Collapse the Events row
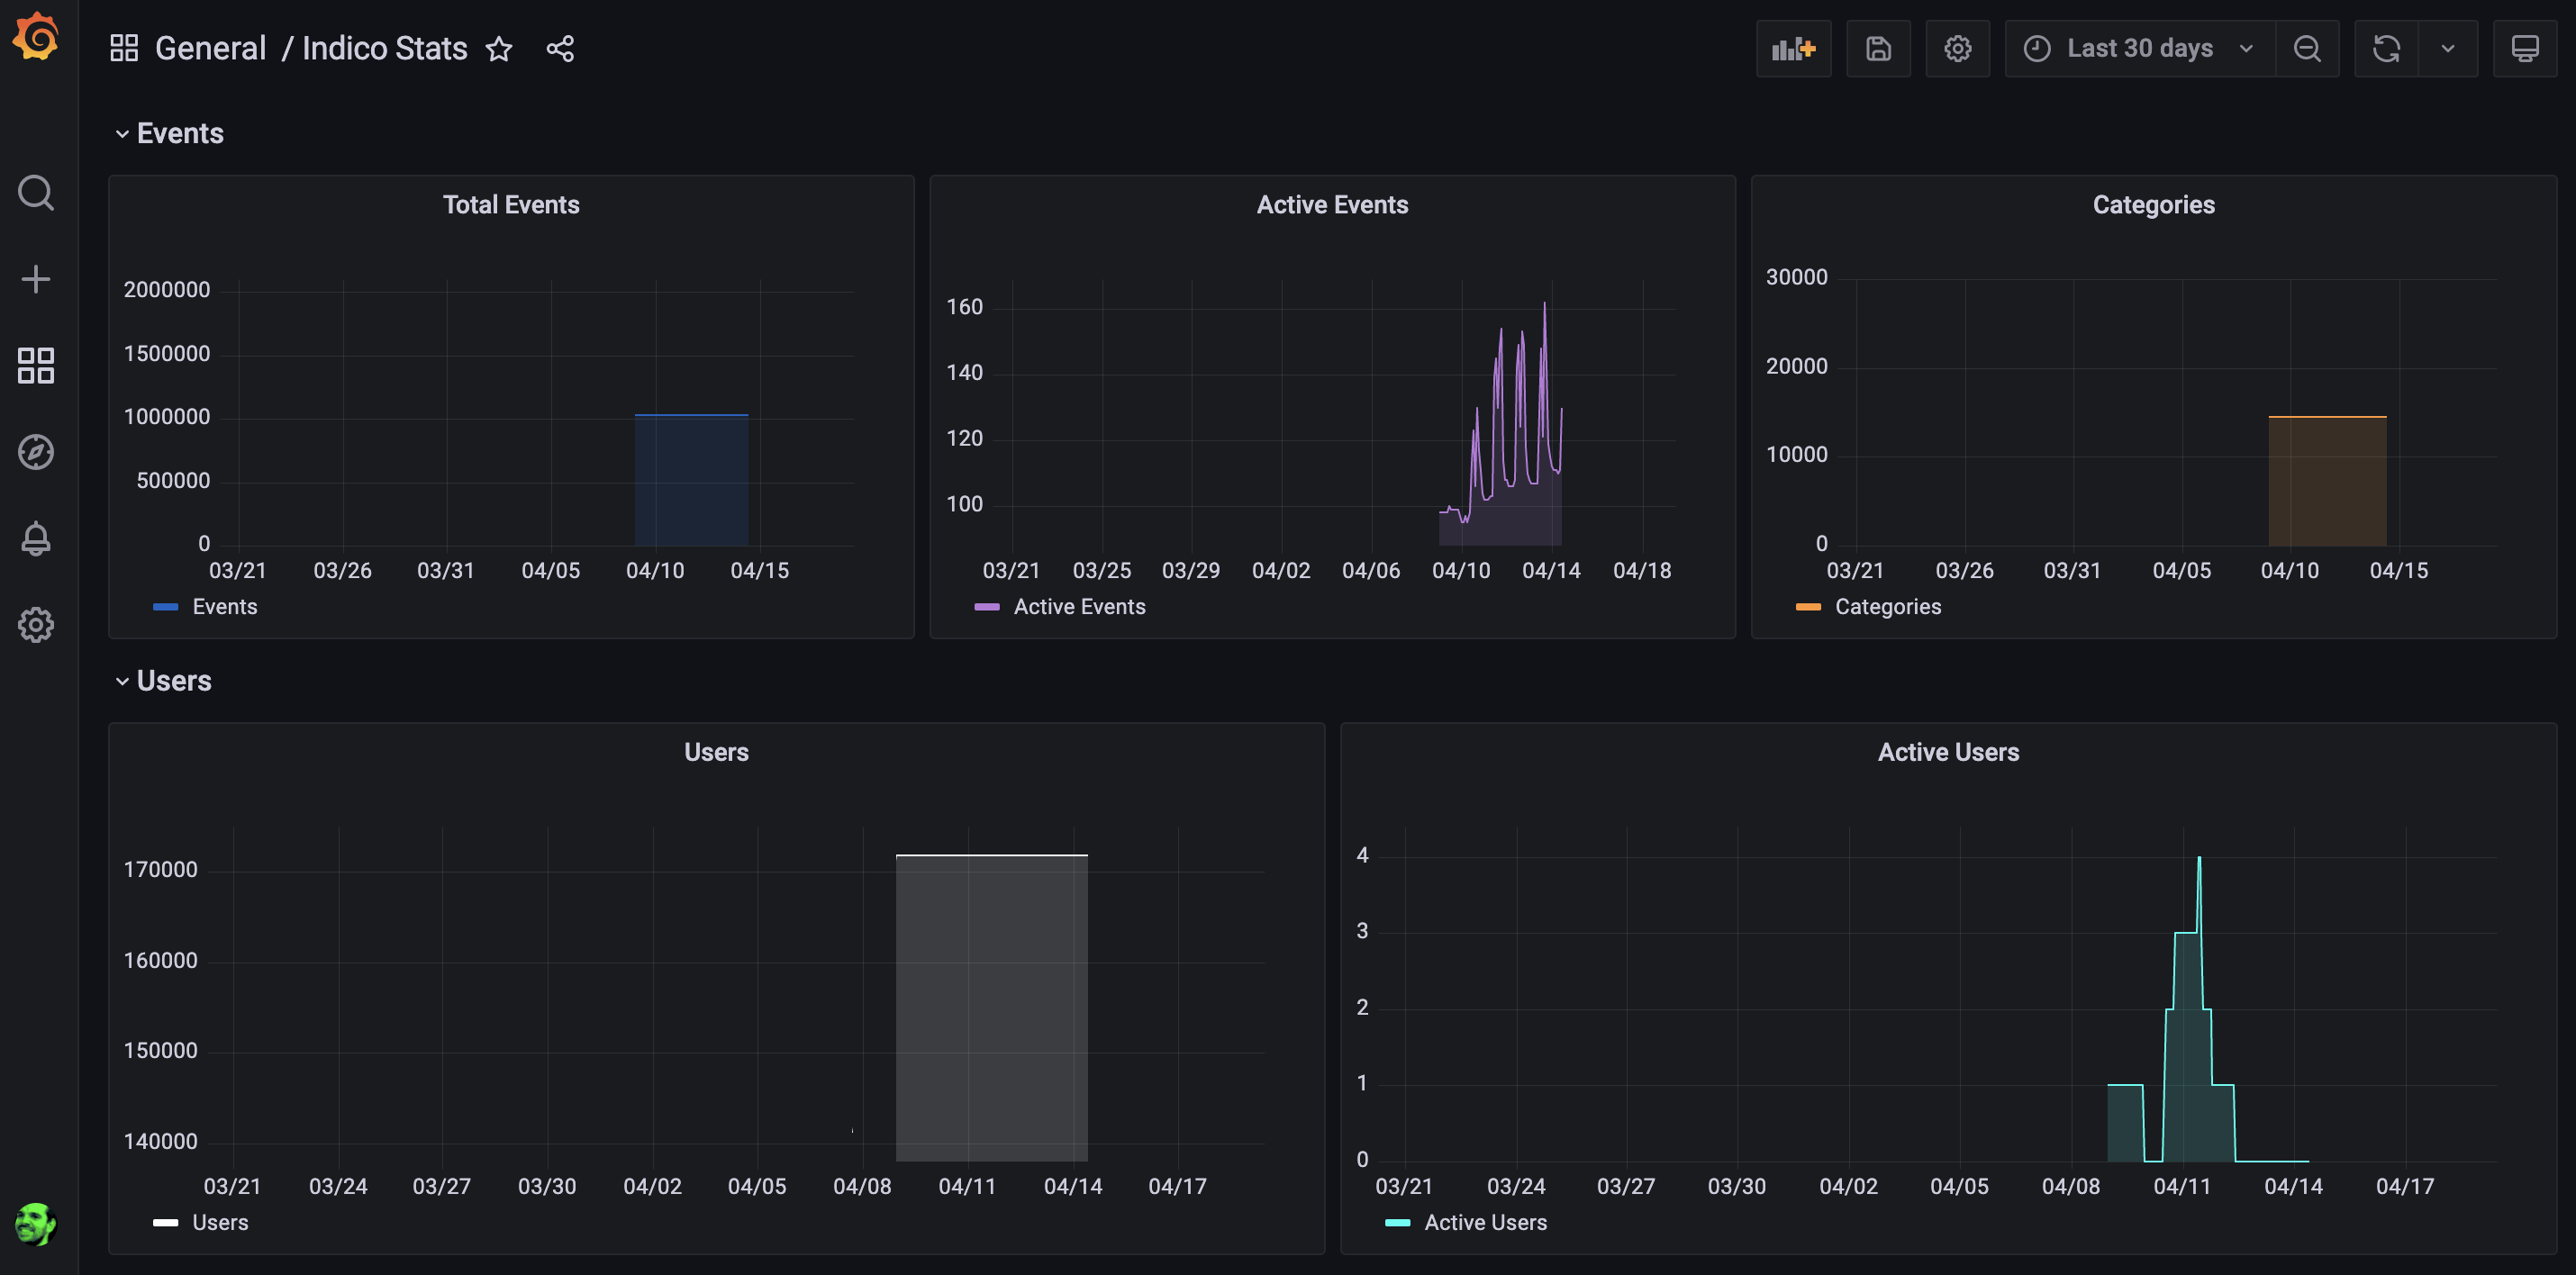Screen dimensions: 2576x1275 click(179, 133)
